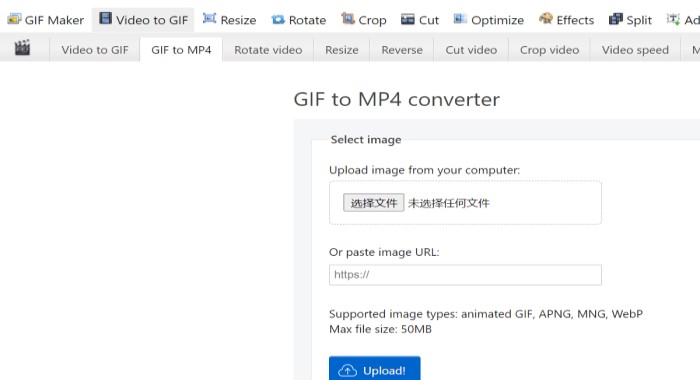Screen dimensions: 700x380
Task: Open the Crop menu label
Action: coord(372,21)
